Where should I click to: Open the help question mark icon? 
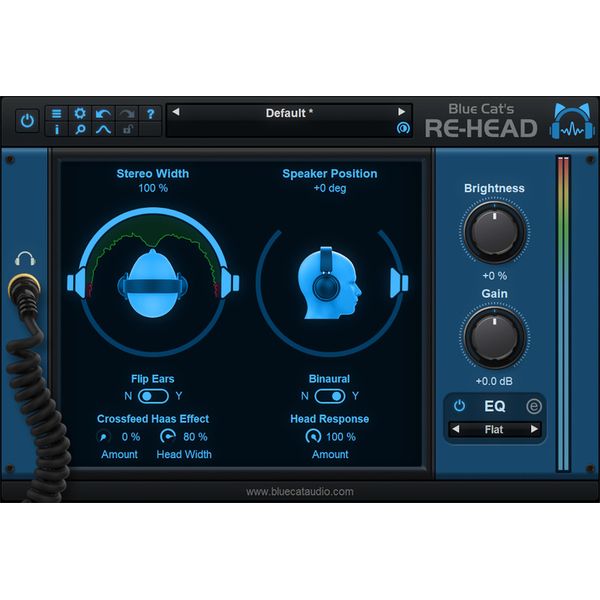pyautogui.click(x=150, y=114)
